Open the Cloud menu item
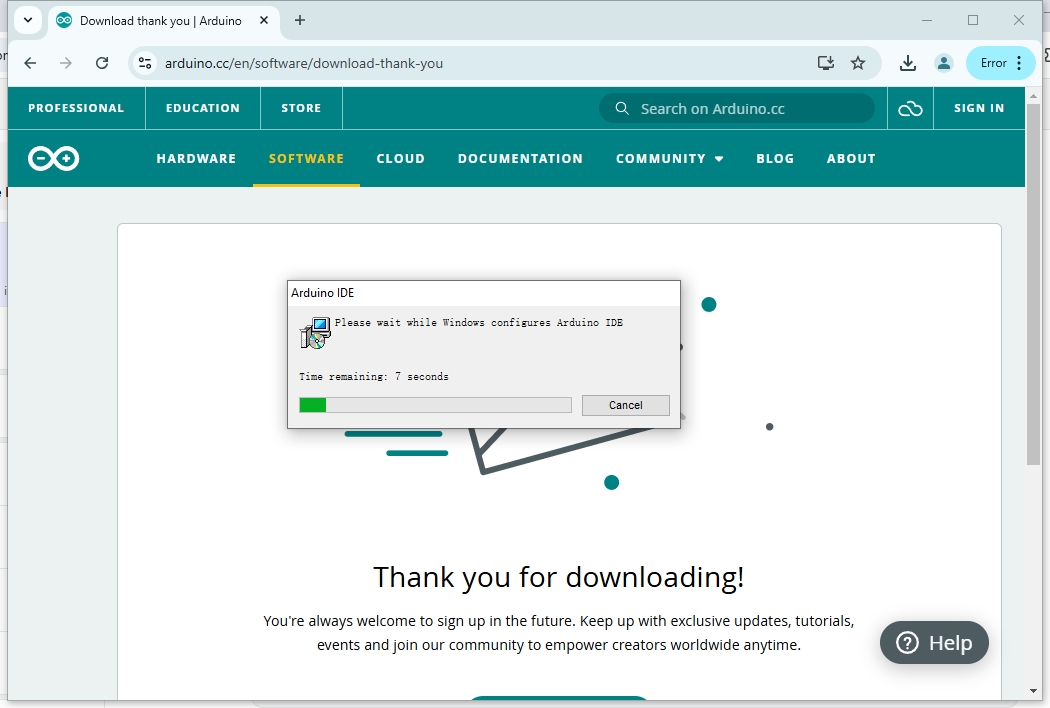The width and height of the screenshot is (1050, 708). point(400,159)
